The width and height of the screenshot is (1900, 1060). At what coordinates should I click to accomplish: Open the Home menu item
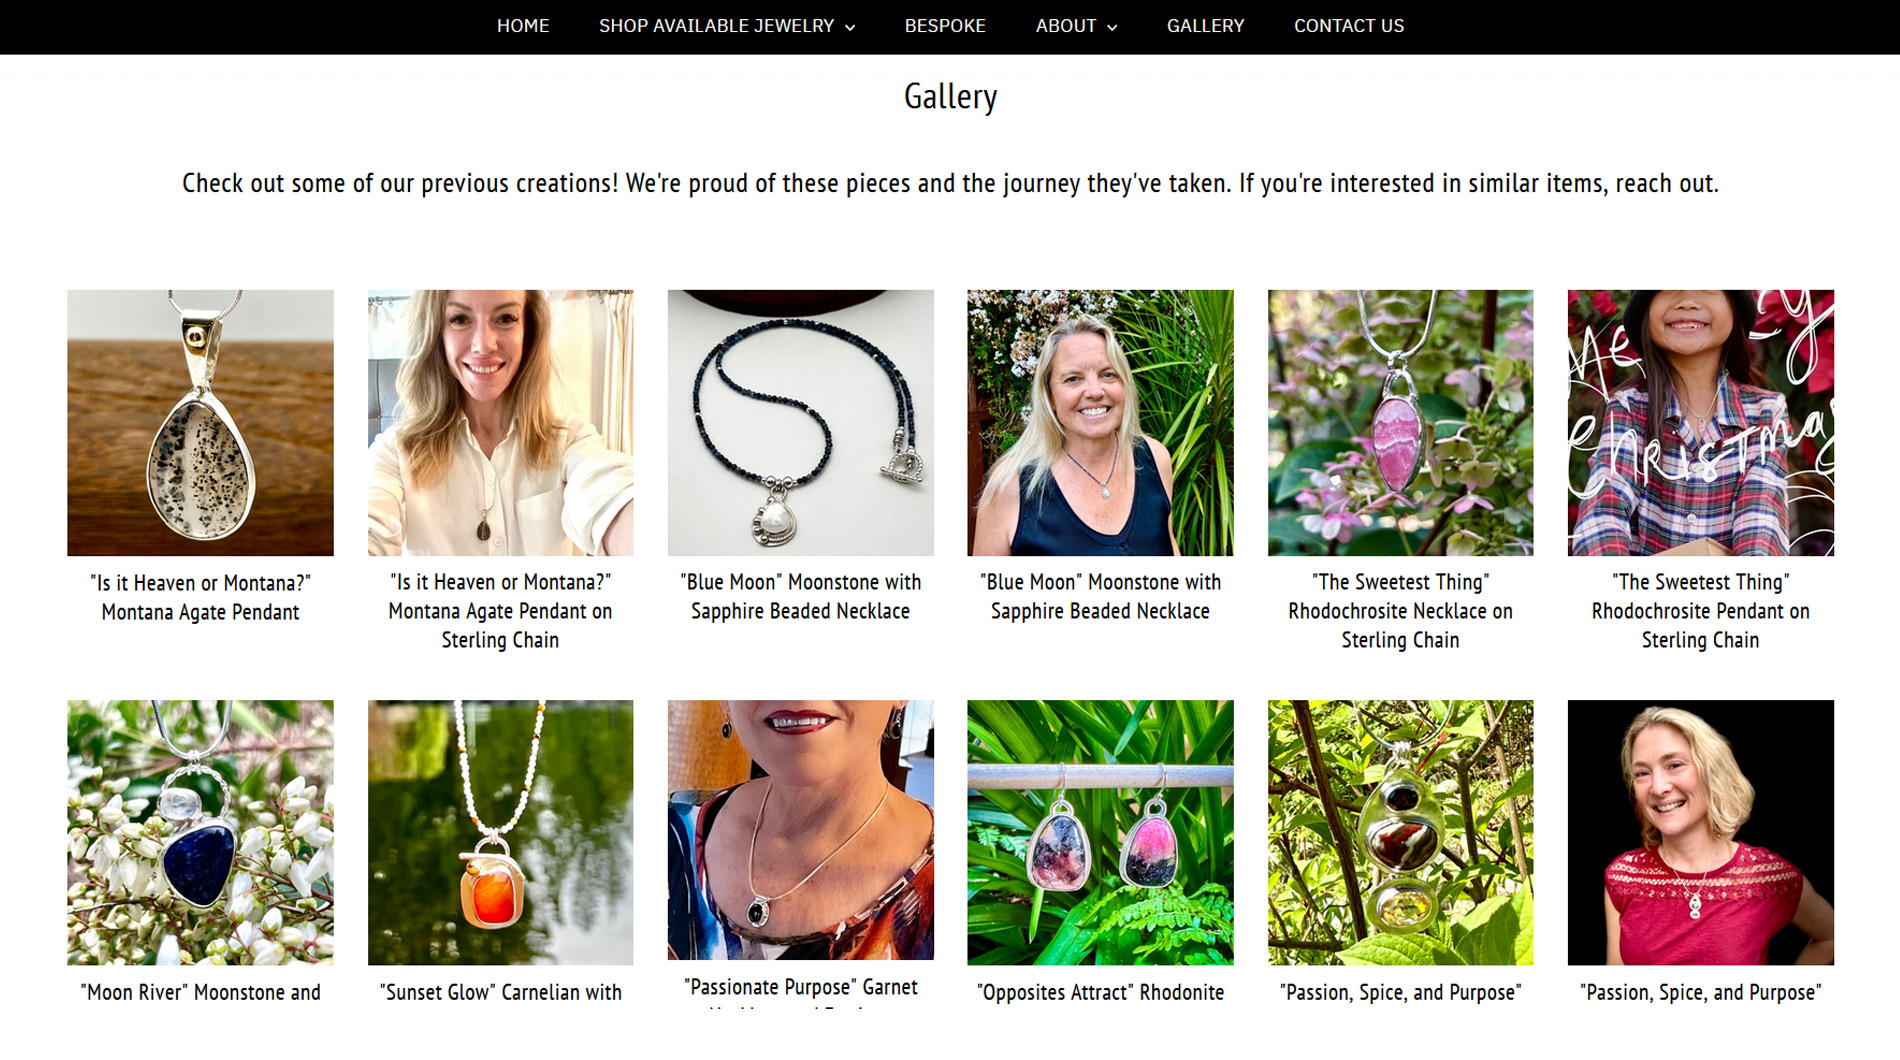[522, 26]
